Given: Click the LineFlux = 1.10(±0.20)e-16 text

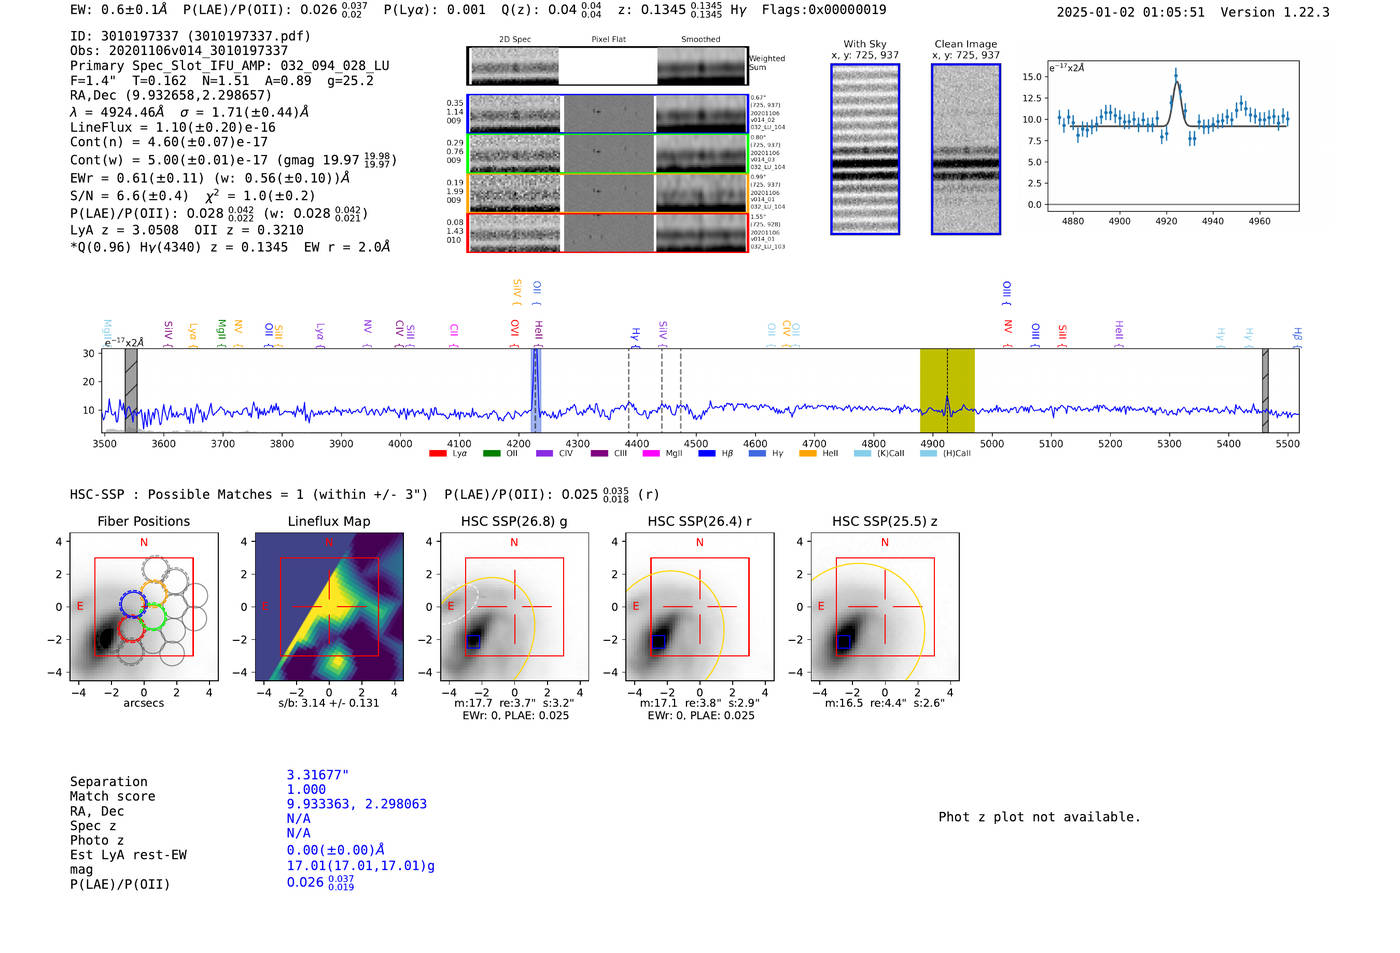Looking at the screenshot, I should (173, 127).
